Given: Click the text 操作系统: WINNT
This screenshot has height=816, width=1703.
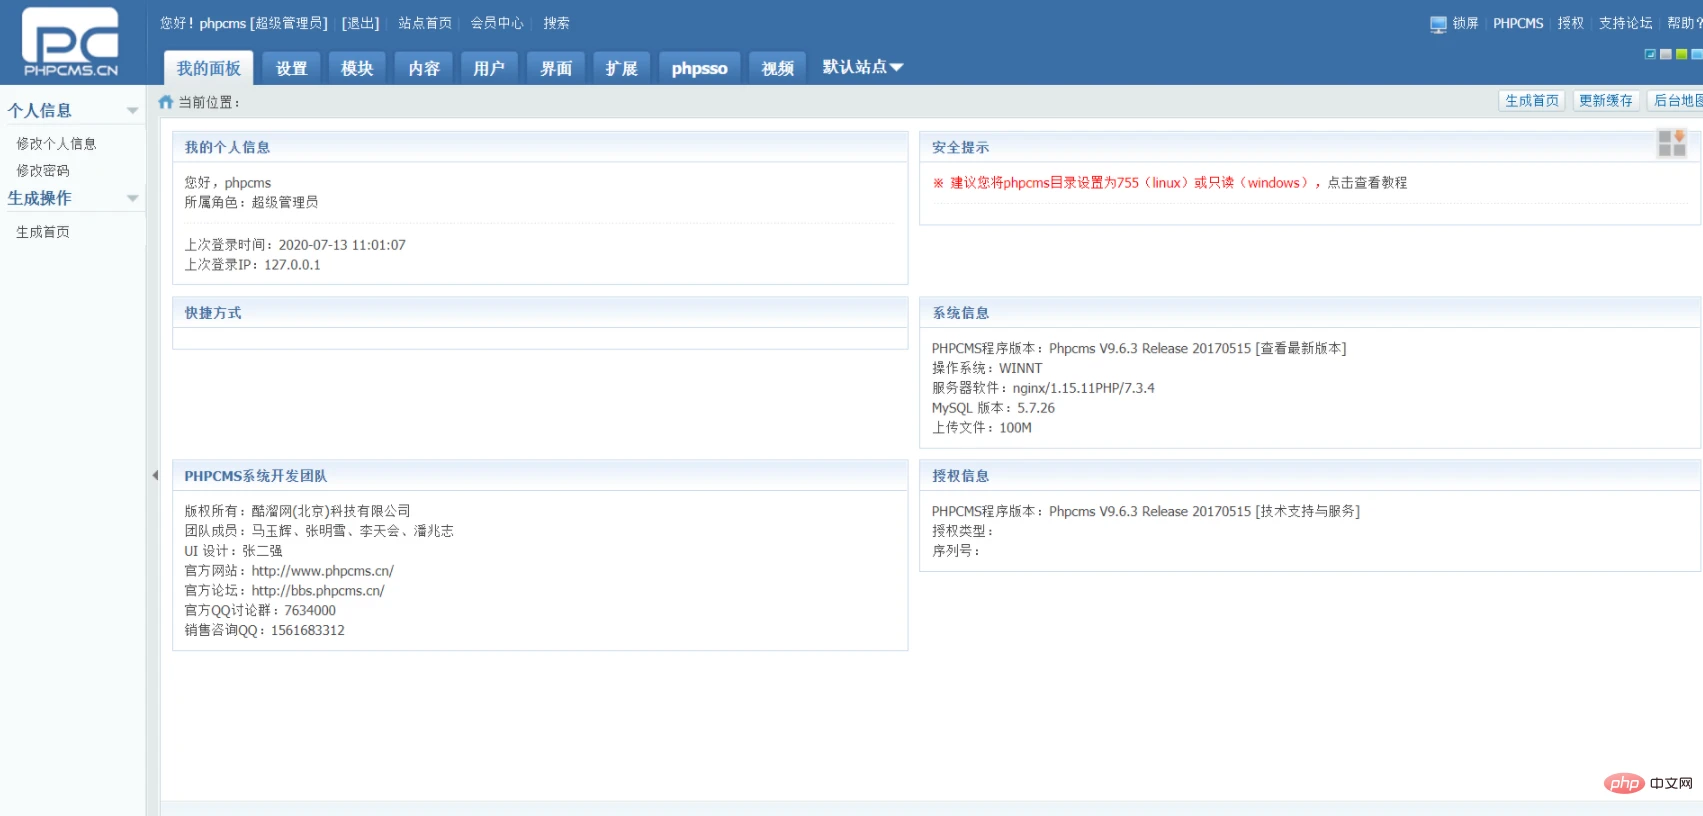Looking at the screenshot, I should coord(987,369).
